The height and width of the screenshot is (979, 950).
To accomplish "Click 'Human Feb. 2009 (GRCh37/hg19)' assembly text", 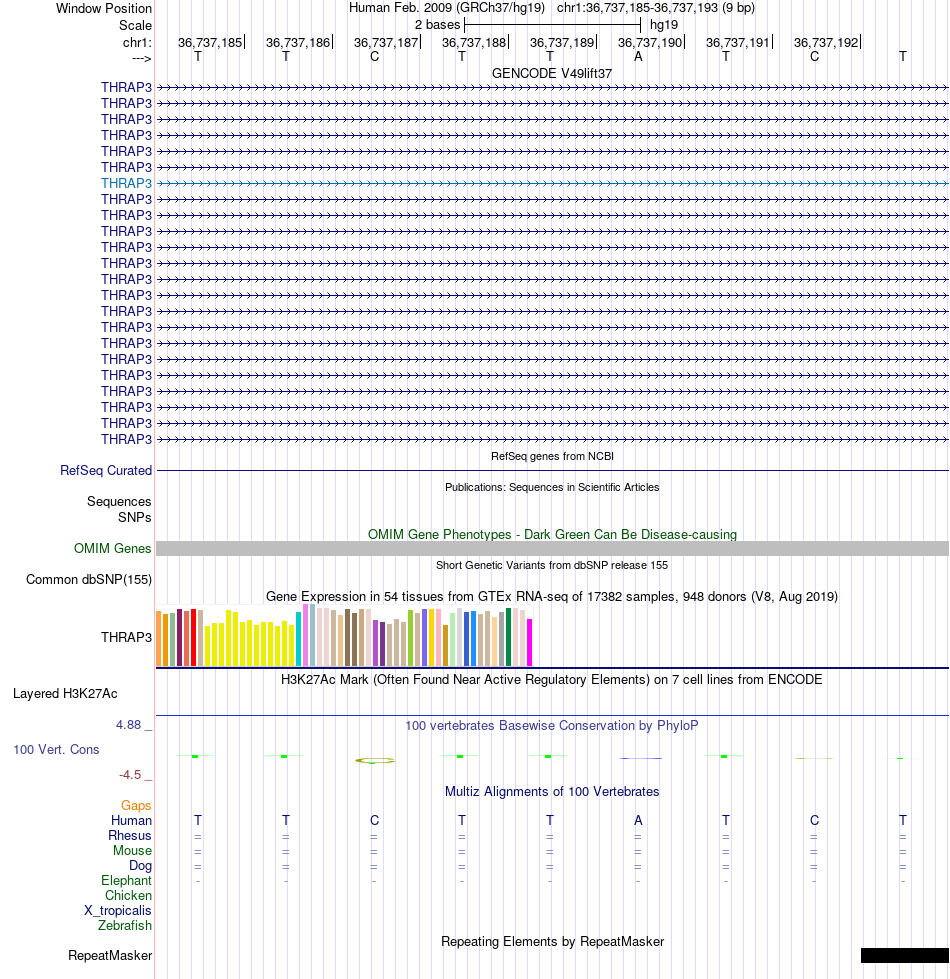I will 447,7.
